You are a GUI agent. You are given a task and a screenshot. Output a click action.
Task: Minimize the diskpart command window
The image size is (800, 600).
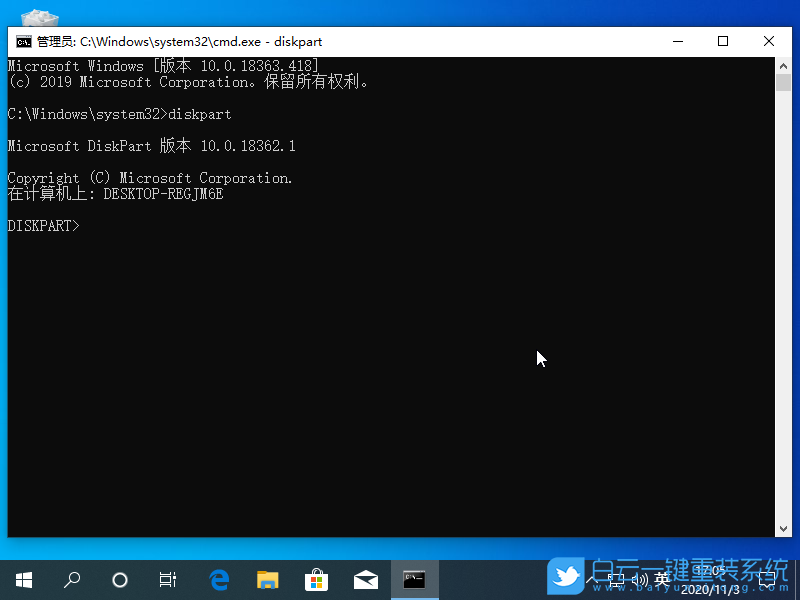[677, 42]
